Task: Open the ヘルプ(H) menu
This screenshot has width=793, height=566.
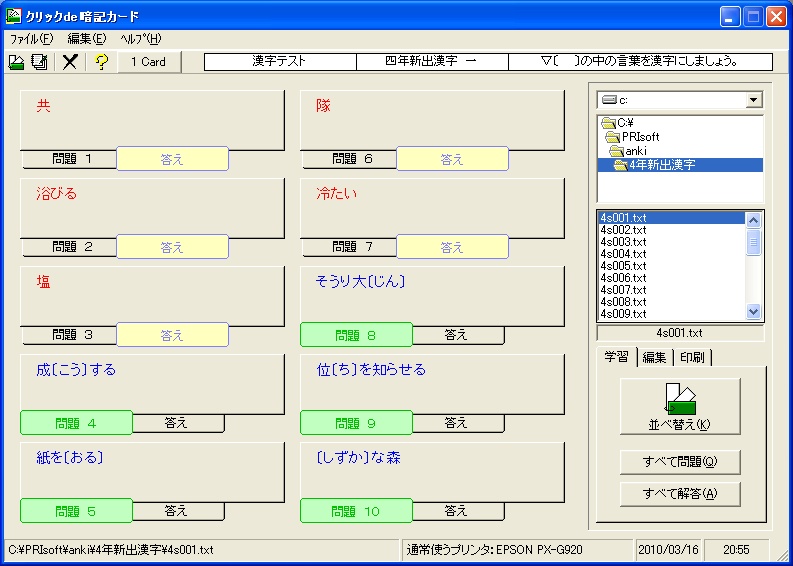Action: [141, 39]
